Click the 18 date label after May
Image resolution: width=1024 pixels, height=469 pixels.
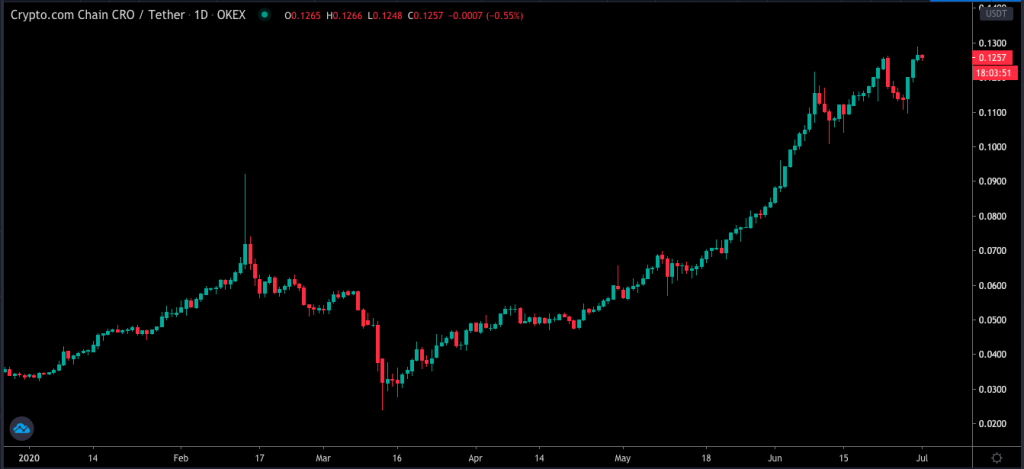tap(706, 458)
